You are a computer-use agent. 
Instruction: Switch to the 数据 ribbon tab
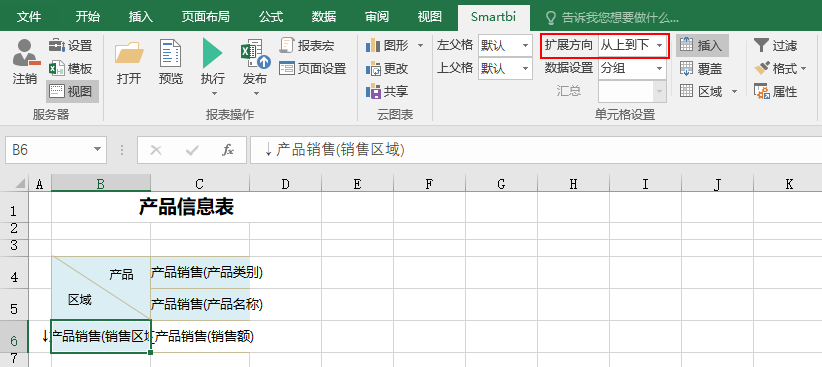point(323,17)
